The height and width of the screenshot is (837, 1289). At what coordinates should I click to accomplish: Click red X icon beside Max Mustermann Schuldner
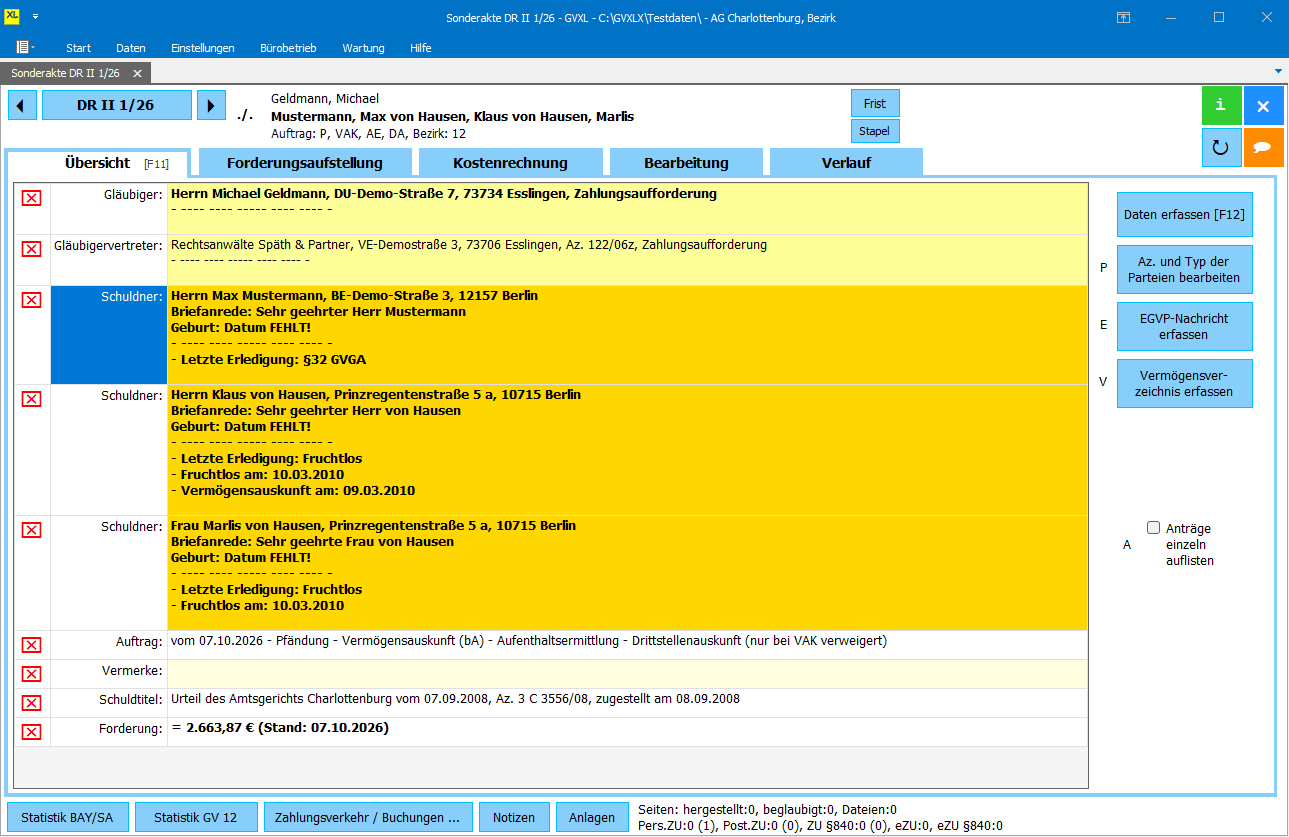[x=32, y=300]
